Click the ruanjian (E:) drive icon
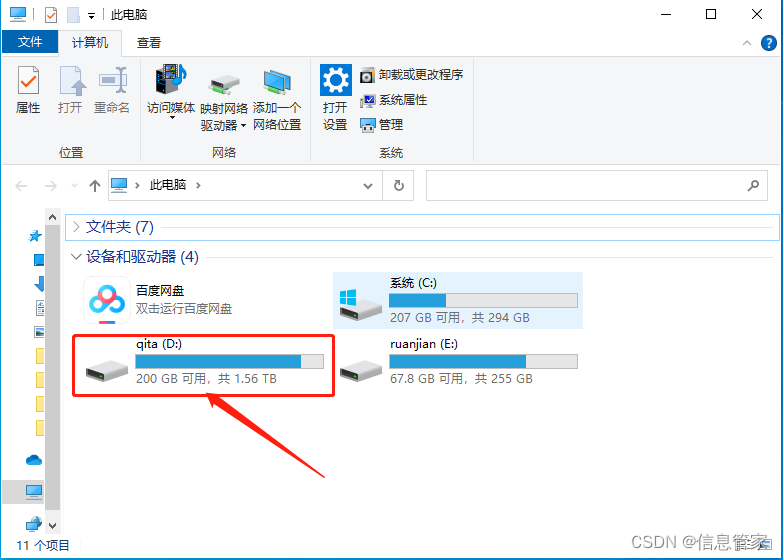783x560 pixels. [361, 372]
